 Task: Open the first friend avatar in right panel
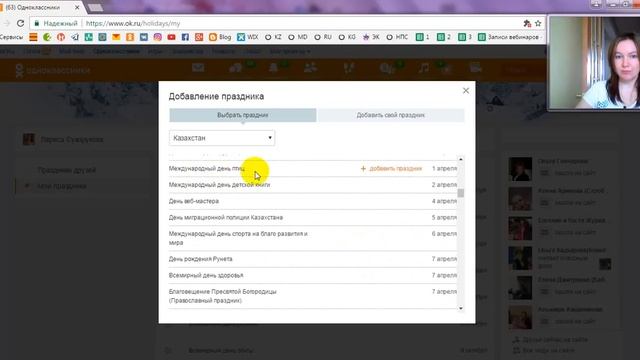pos(520,169)
